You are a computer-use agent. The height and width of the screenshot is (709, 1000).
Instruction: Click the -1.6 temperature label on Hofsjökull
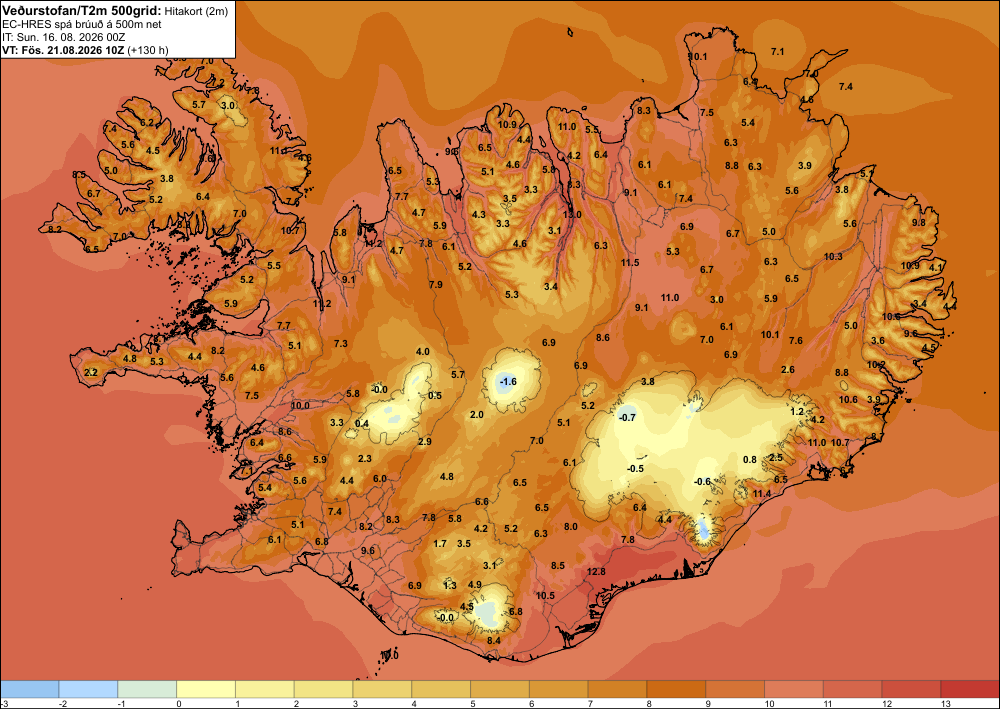pyautogui.click(x=508, y=381)
